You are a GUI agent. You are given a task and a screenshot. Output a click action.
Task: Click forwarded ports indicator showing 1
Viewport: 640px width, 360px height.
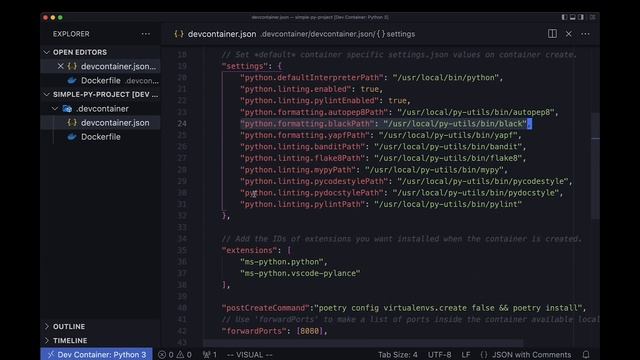point(210,354)
